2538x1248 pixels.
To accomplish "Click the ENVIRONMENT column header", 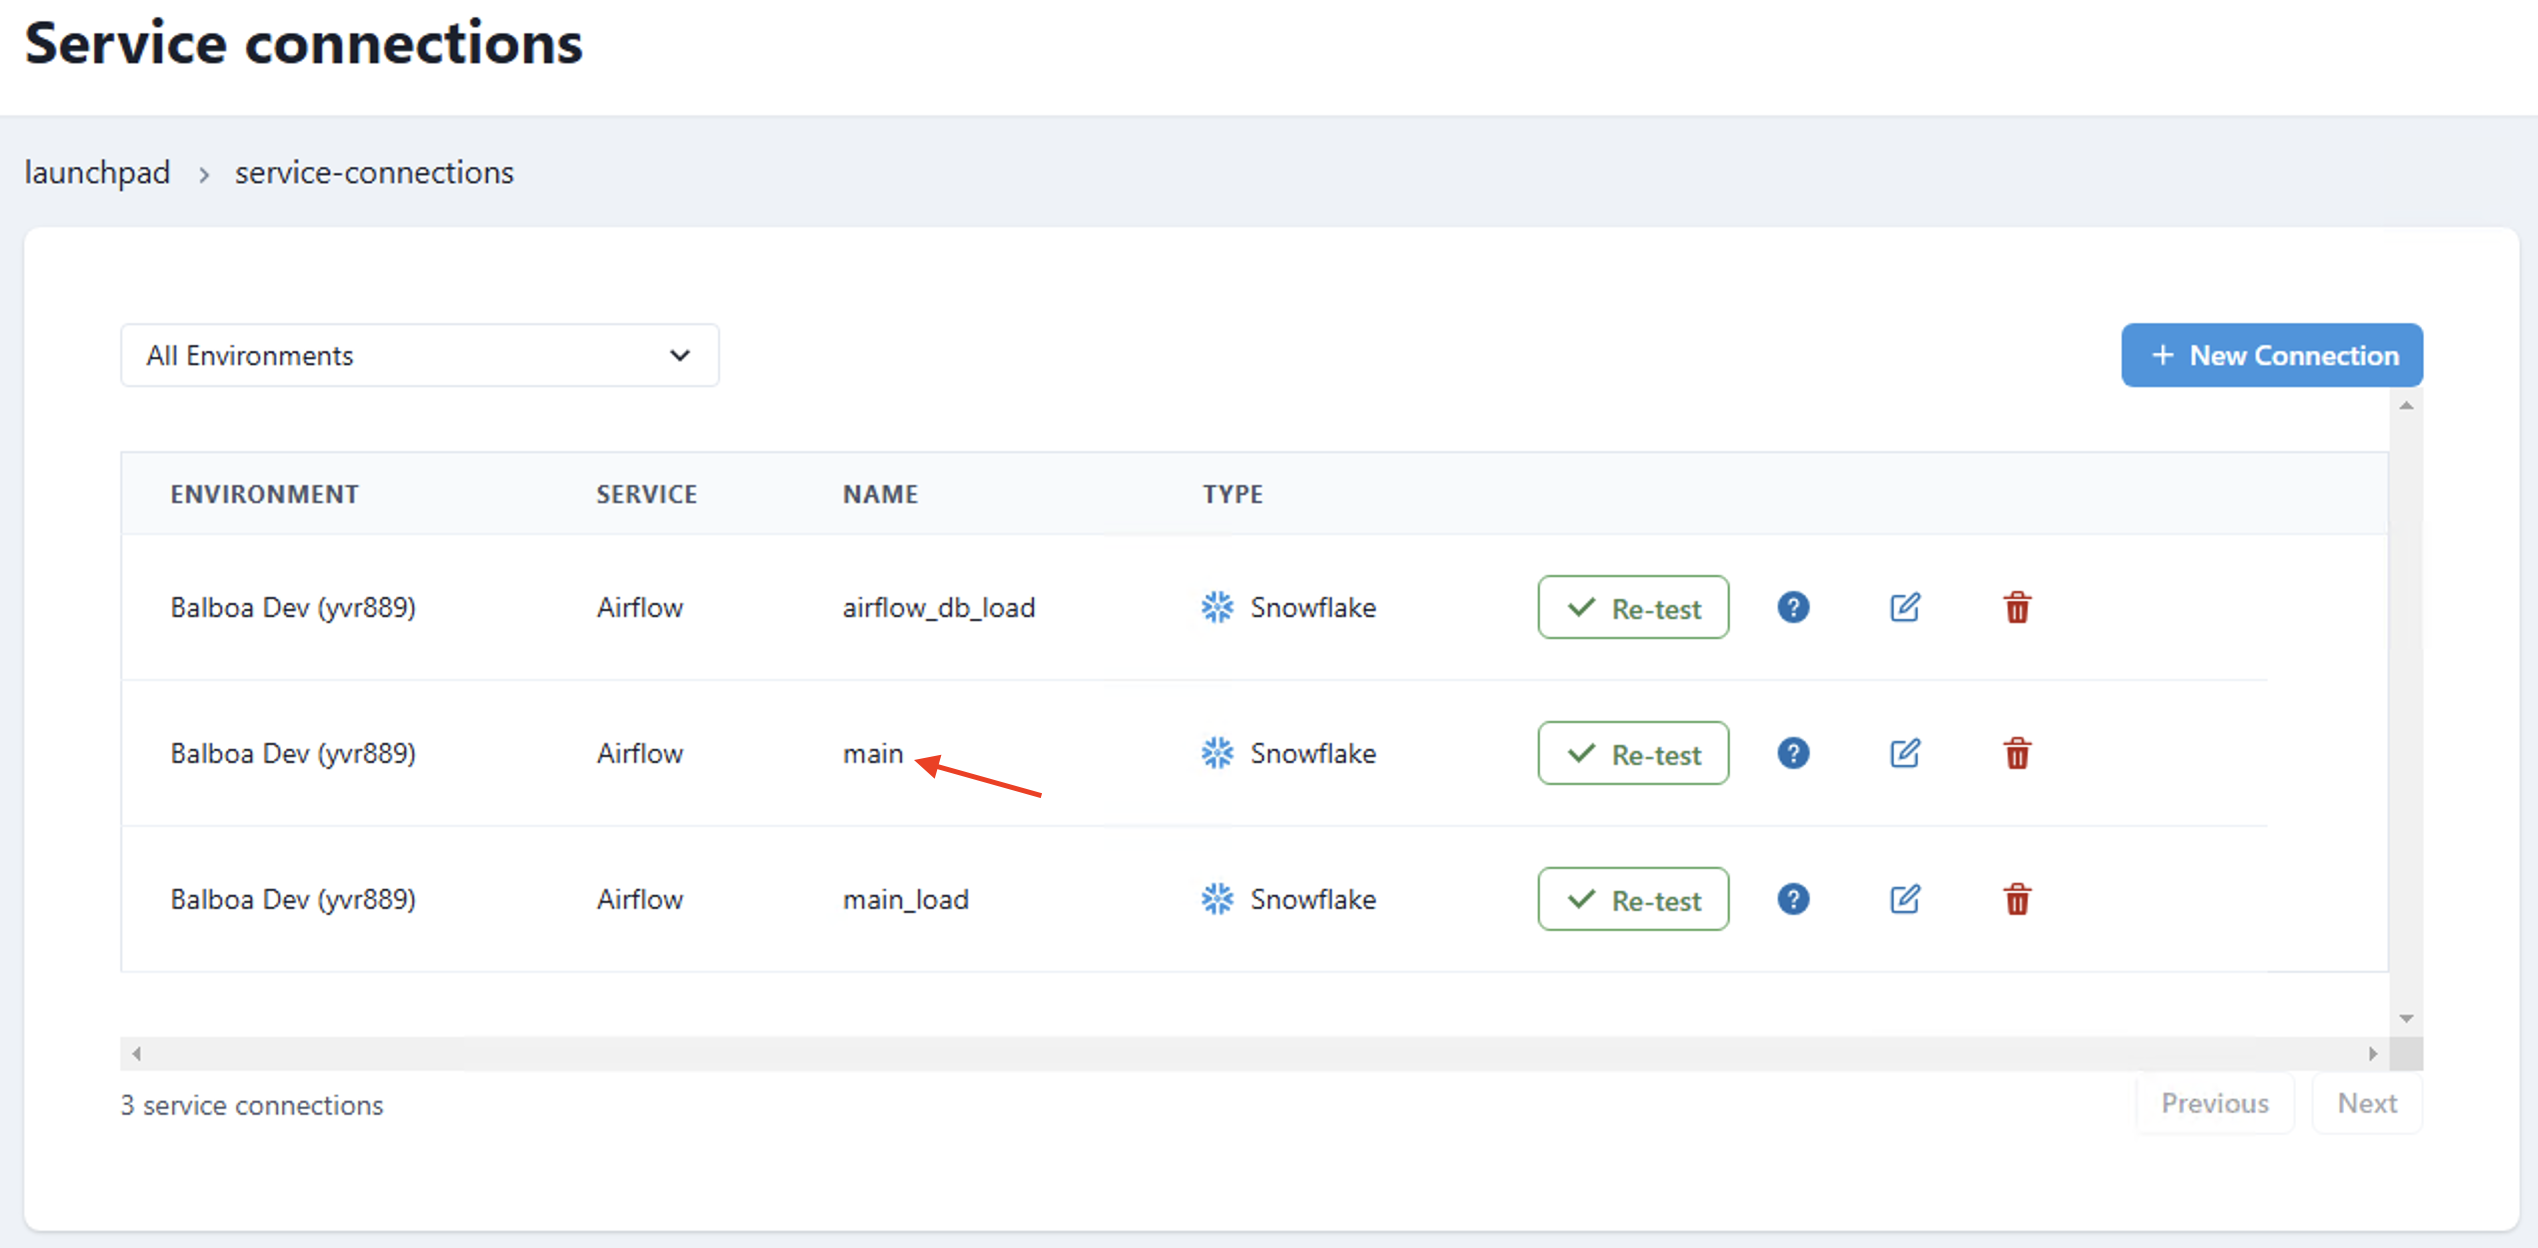I will [x=264, y=494].
